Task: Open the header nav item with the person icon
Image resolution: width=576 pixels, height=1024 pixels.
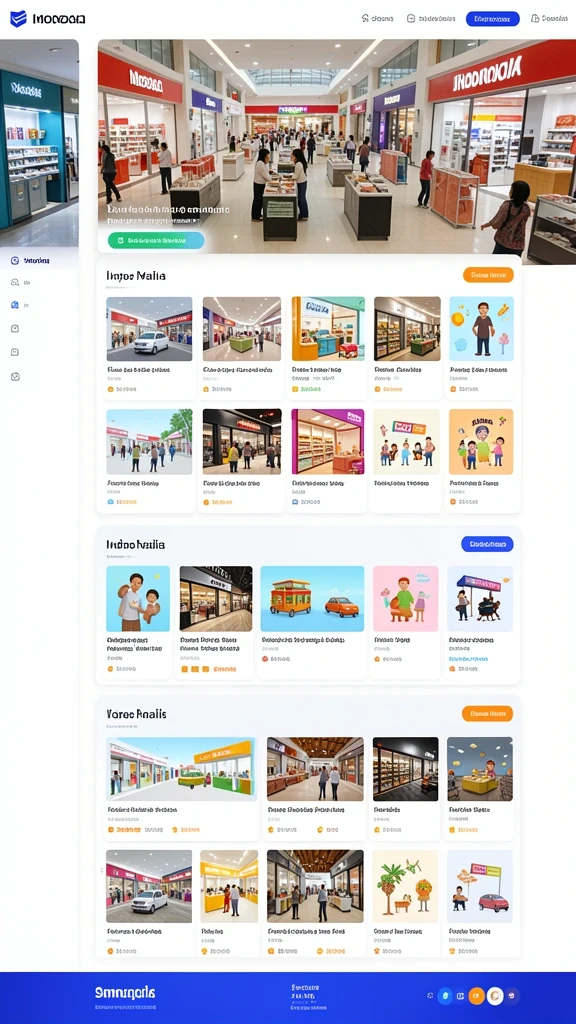Action: pyautogui.click(x=377, y=19)
